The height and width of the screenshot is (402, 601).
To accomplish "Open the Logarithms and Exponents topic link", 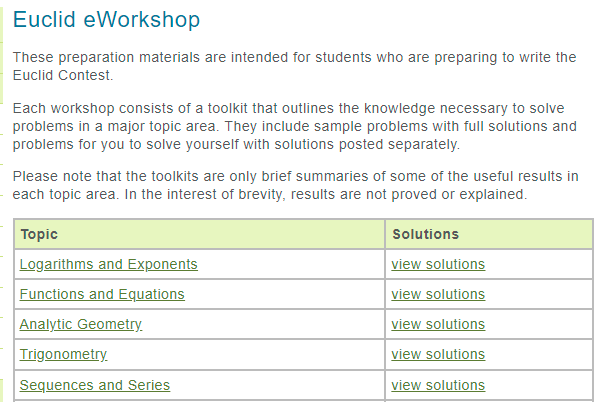I will click(108, 264).
